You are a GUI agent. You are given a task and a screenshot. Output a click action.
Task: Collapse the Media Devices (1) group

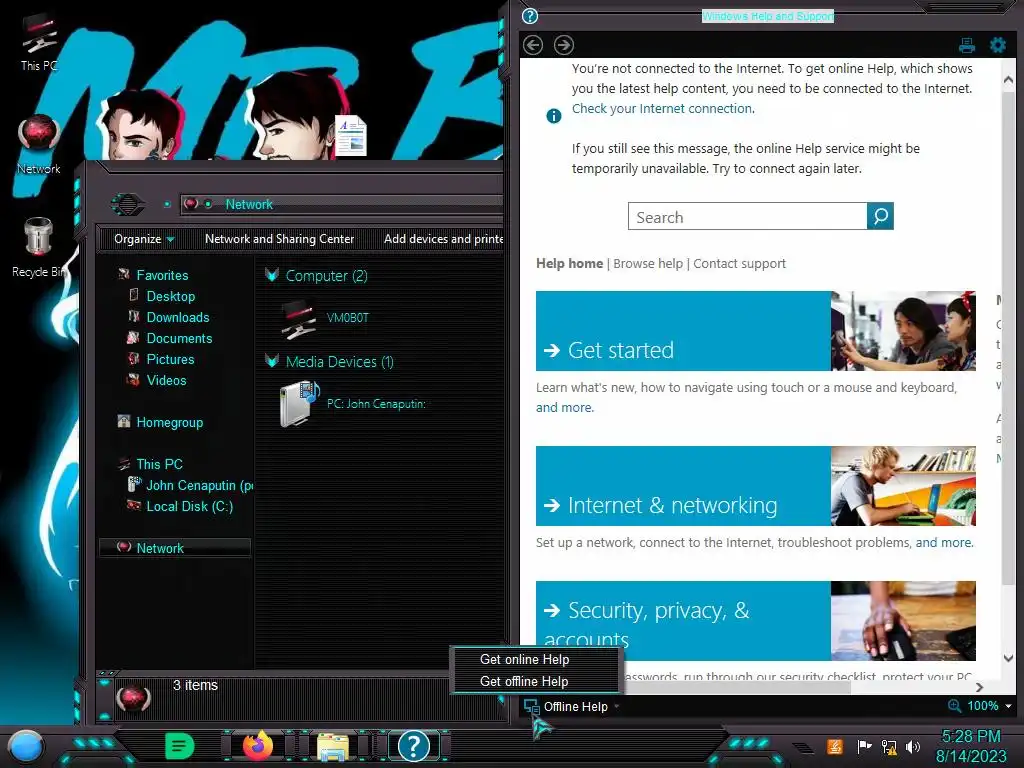(272, 361)
